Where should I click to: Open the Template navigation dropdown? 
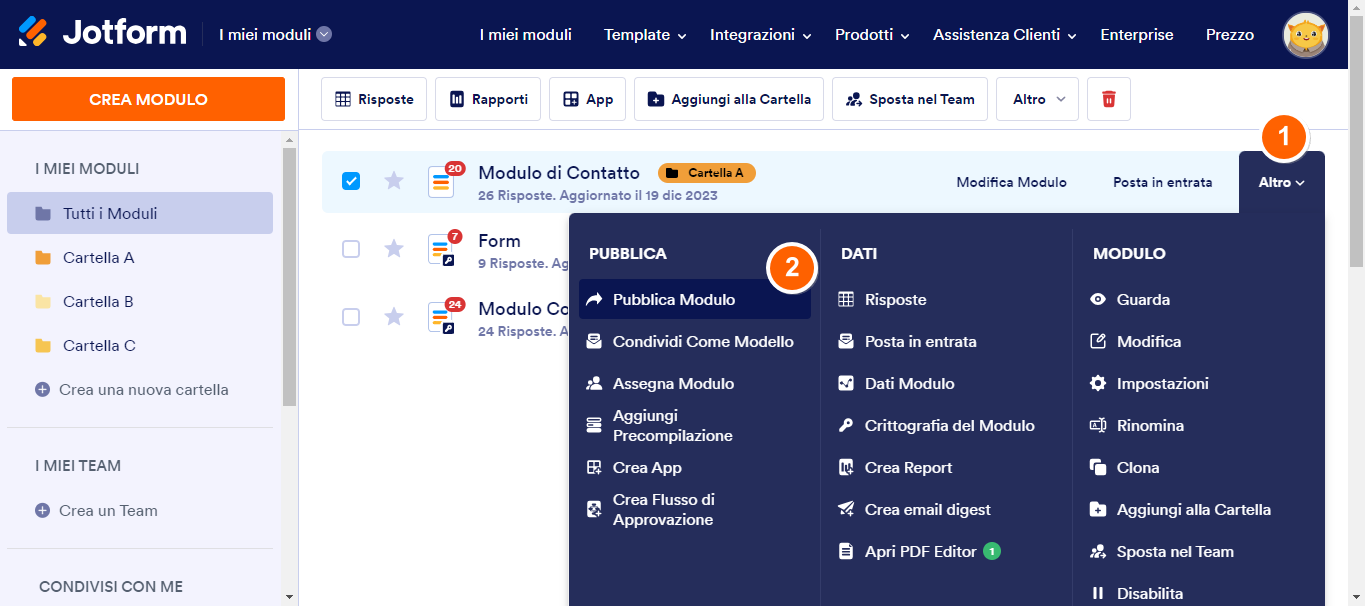645,35
